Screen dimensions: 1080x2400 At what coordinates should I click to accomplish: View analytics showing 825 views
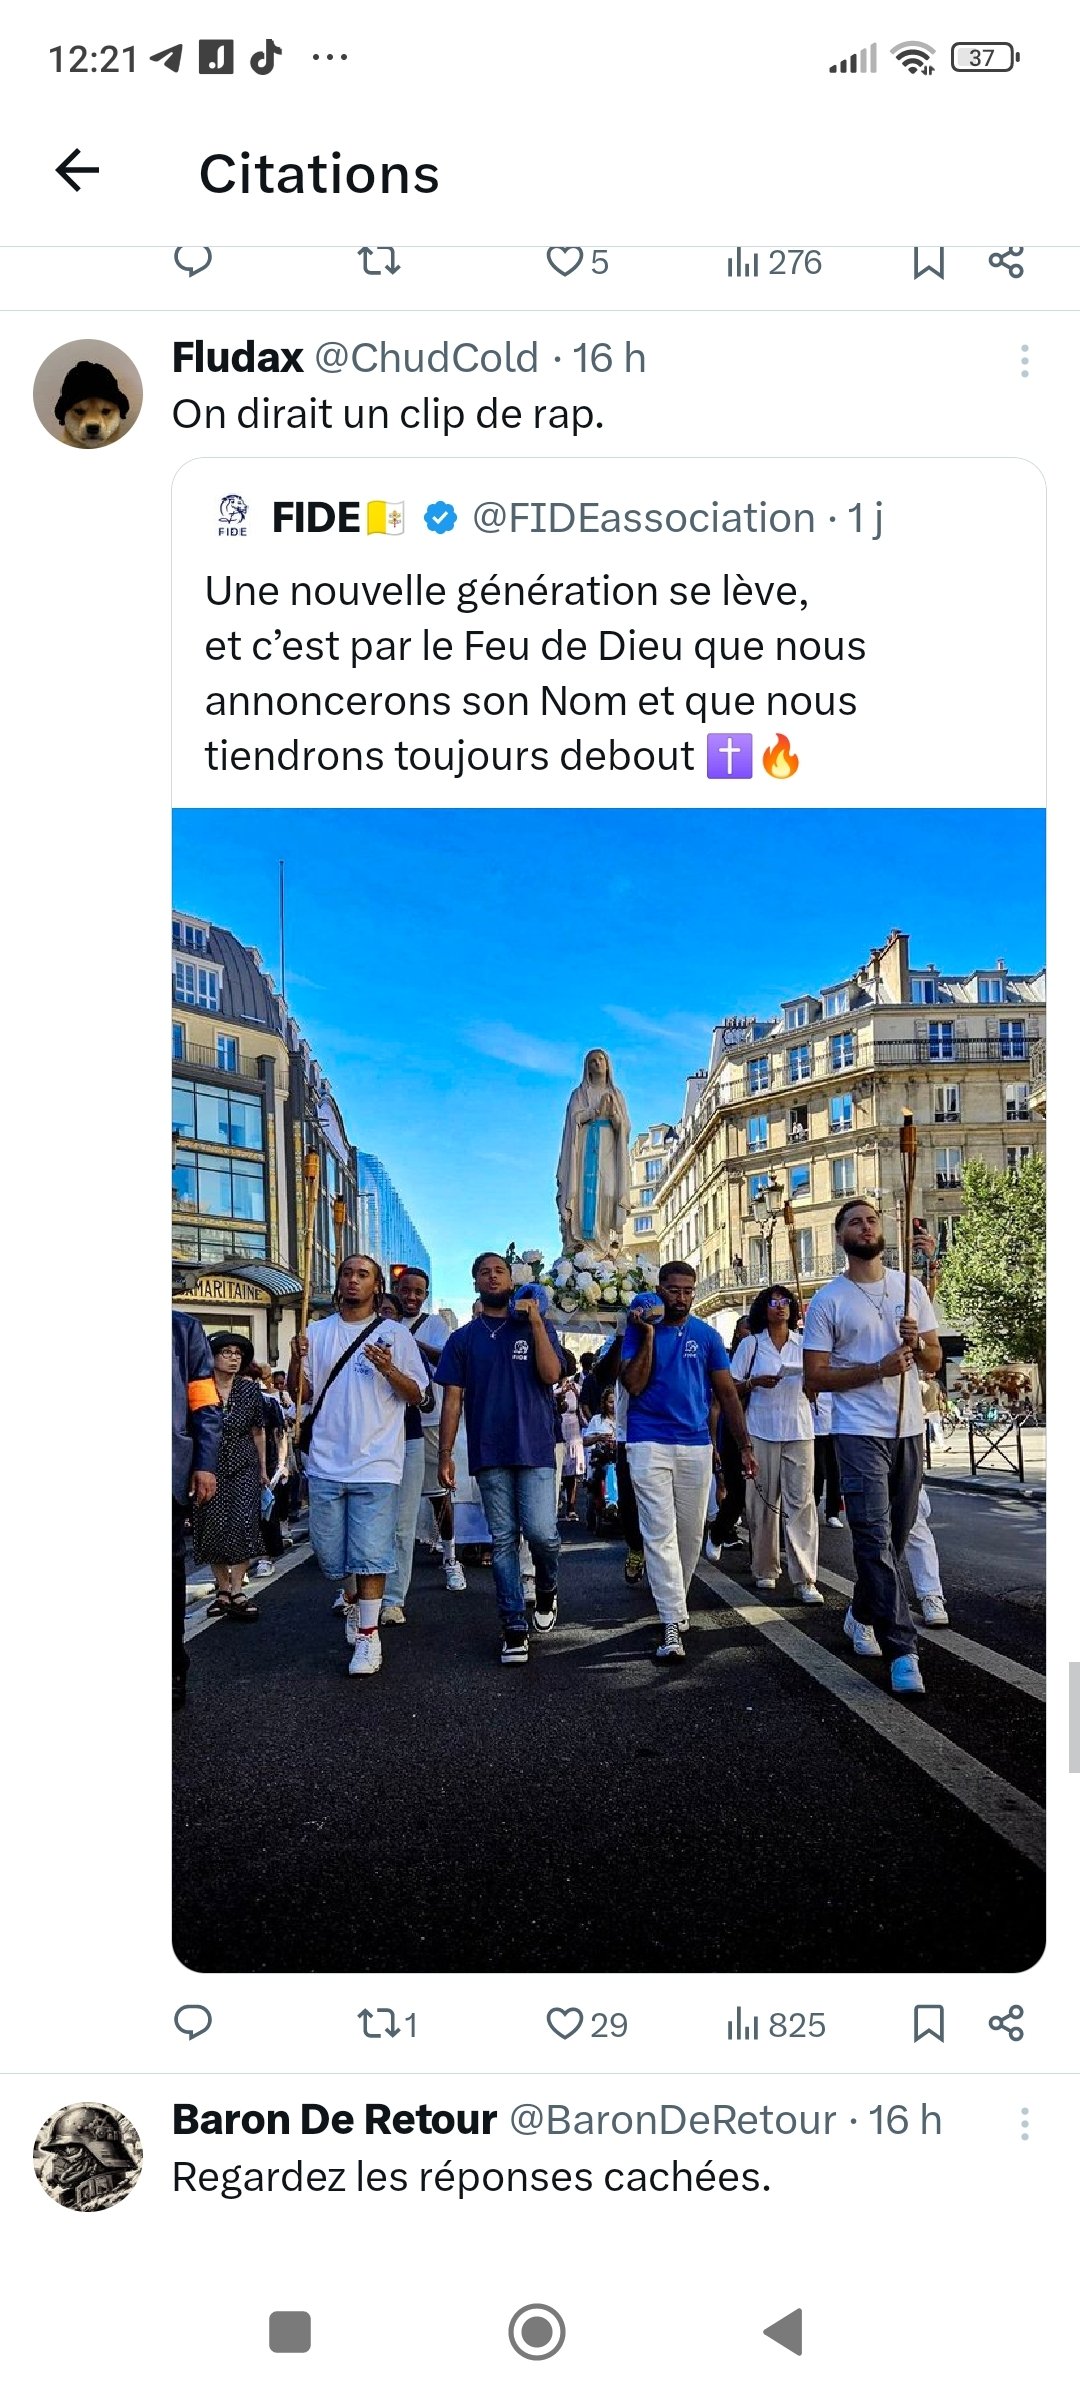click(x=776, y=2024)
